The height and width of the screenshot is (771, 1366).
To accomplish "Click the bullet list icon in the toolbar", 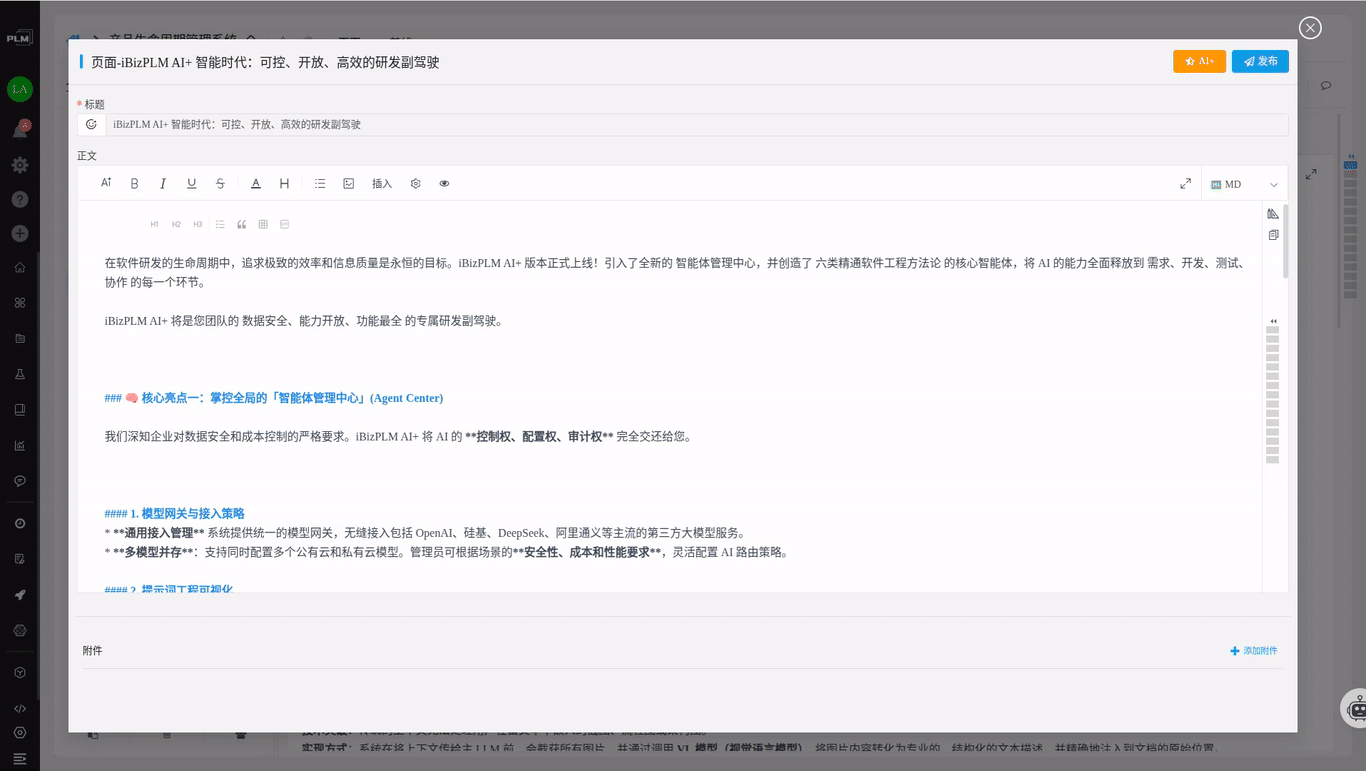I will (319, 183).
